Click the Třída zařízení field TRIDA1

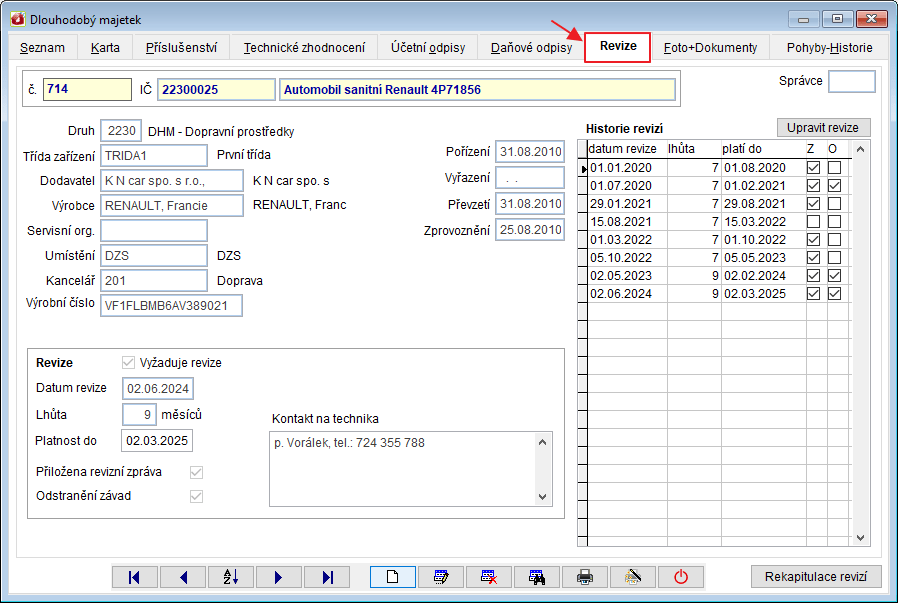153,155
